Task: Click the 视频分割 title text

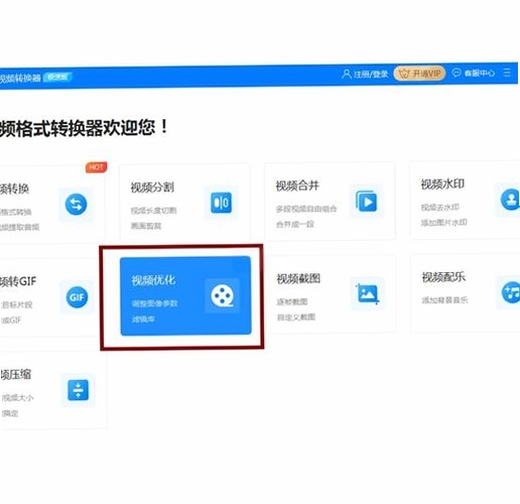Action: click(152, 187)
